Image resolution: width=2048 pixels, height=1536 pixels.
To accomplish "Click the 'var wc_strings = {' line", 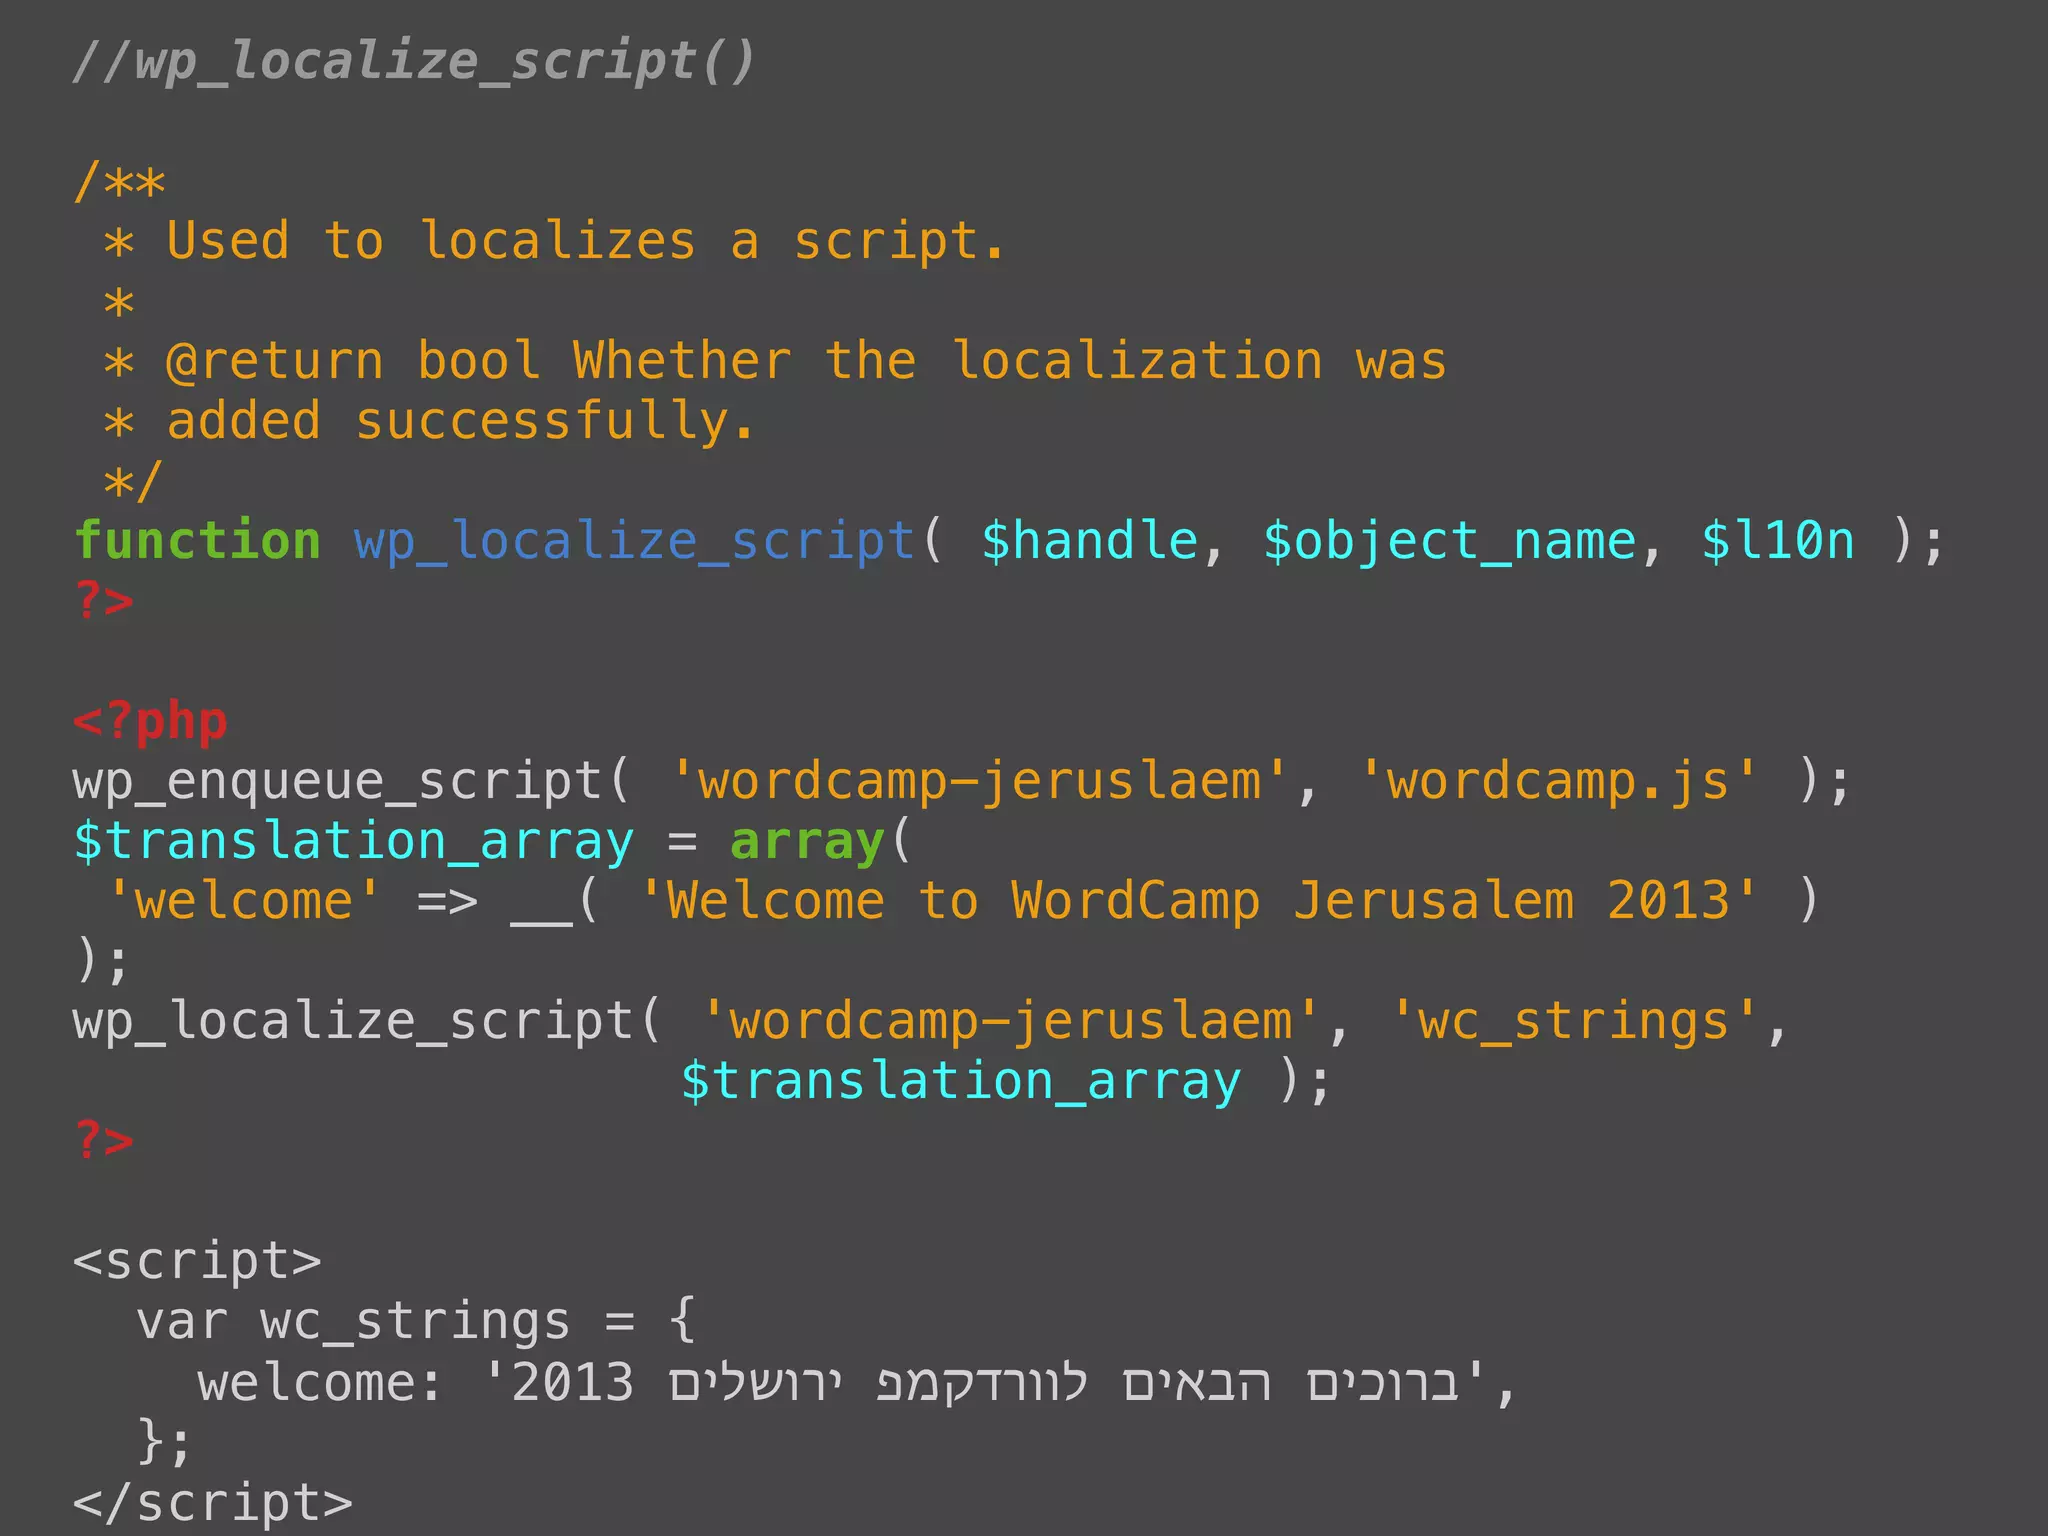I will pos(416,1322).
